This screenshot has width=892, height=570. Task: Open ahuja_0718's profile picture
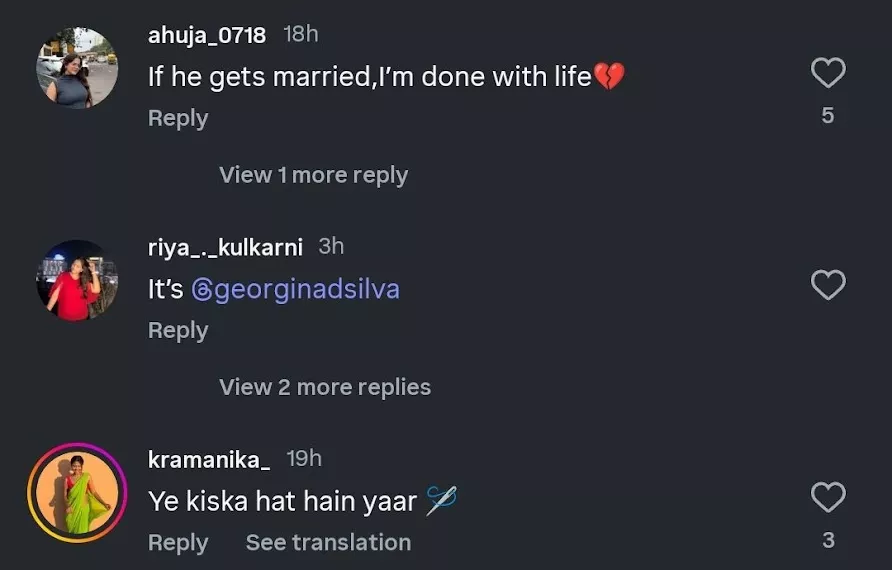77,68
